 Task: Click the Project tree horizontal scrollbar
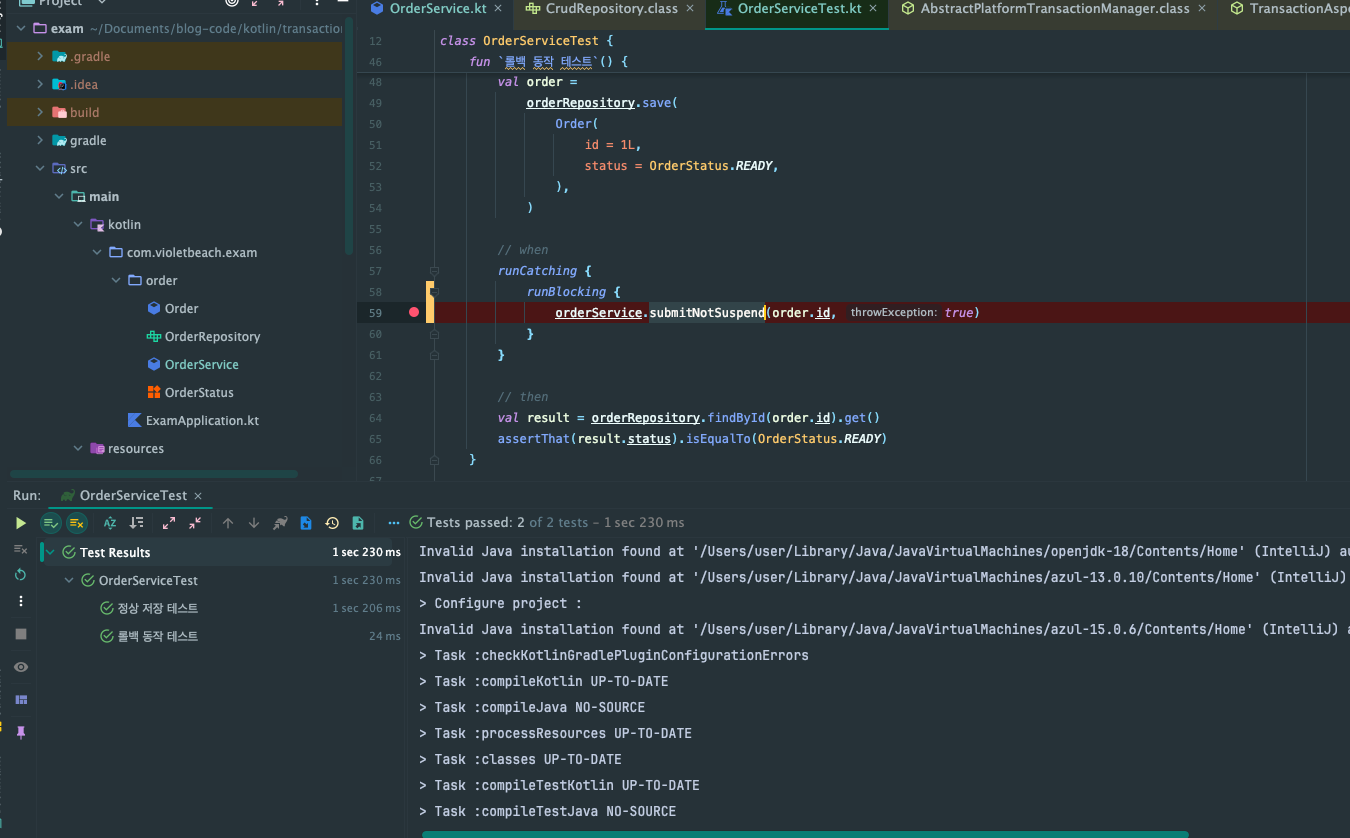tap(154, 474)
